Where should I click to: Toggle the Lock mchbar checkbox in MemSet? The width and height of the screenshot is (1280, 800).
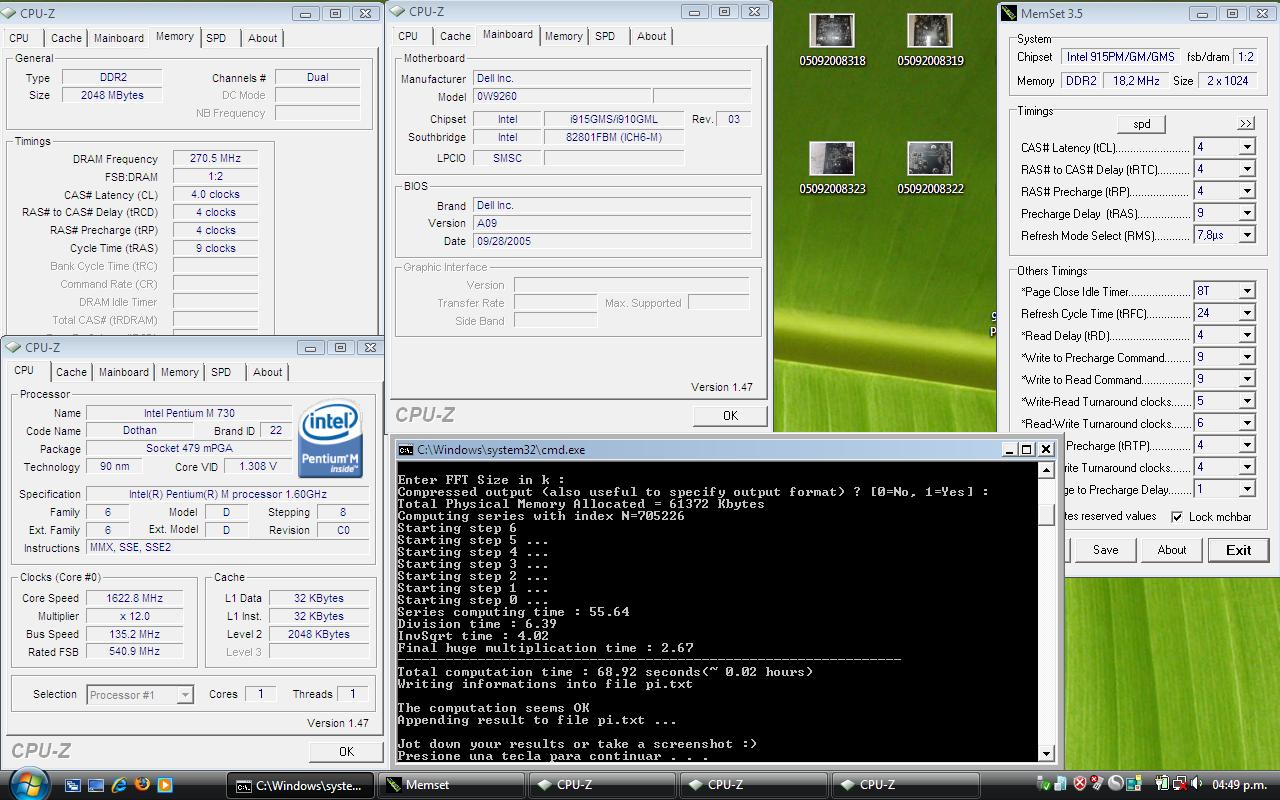click(1177, 517)
